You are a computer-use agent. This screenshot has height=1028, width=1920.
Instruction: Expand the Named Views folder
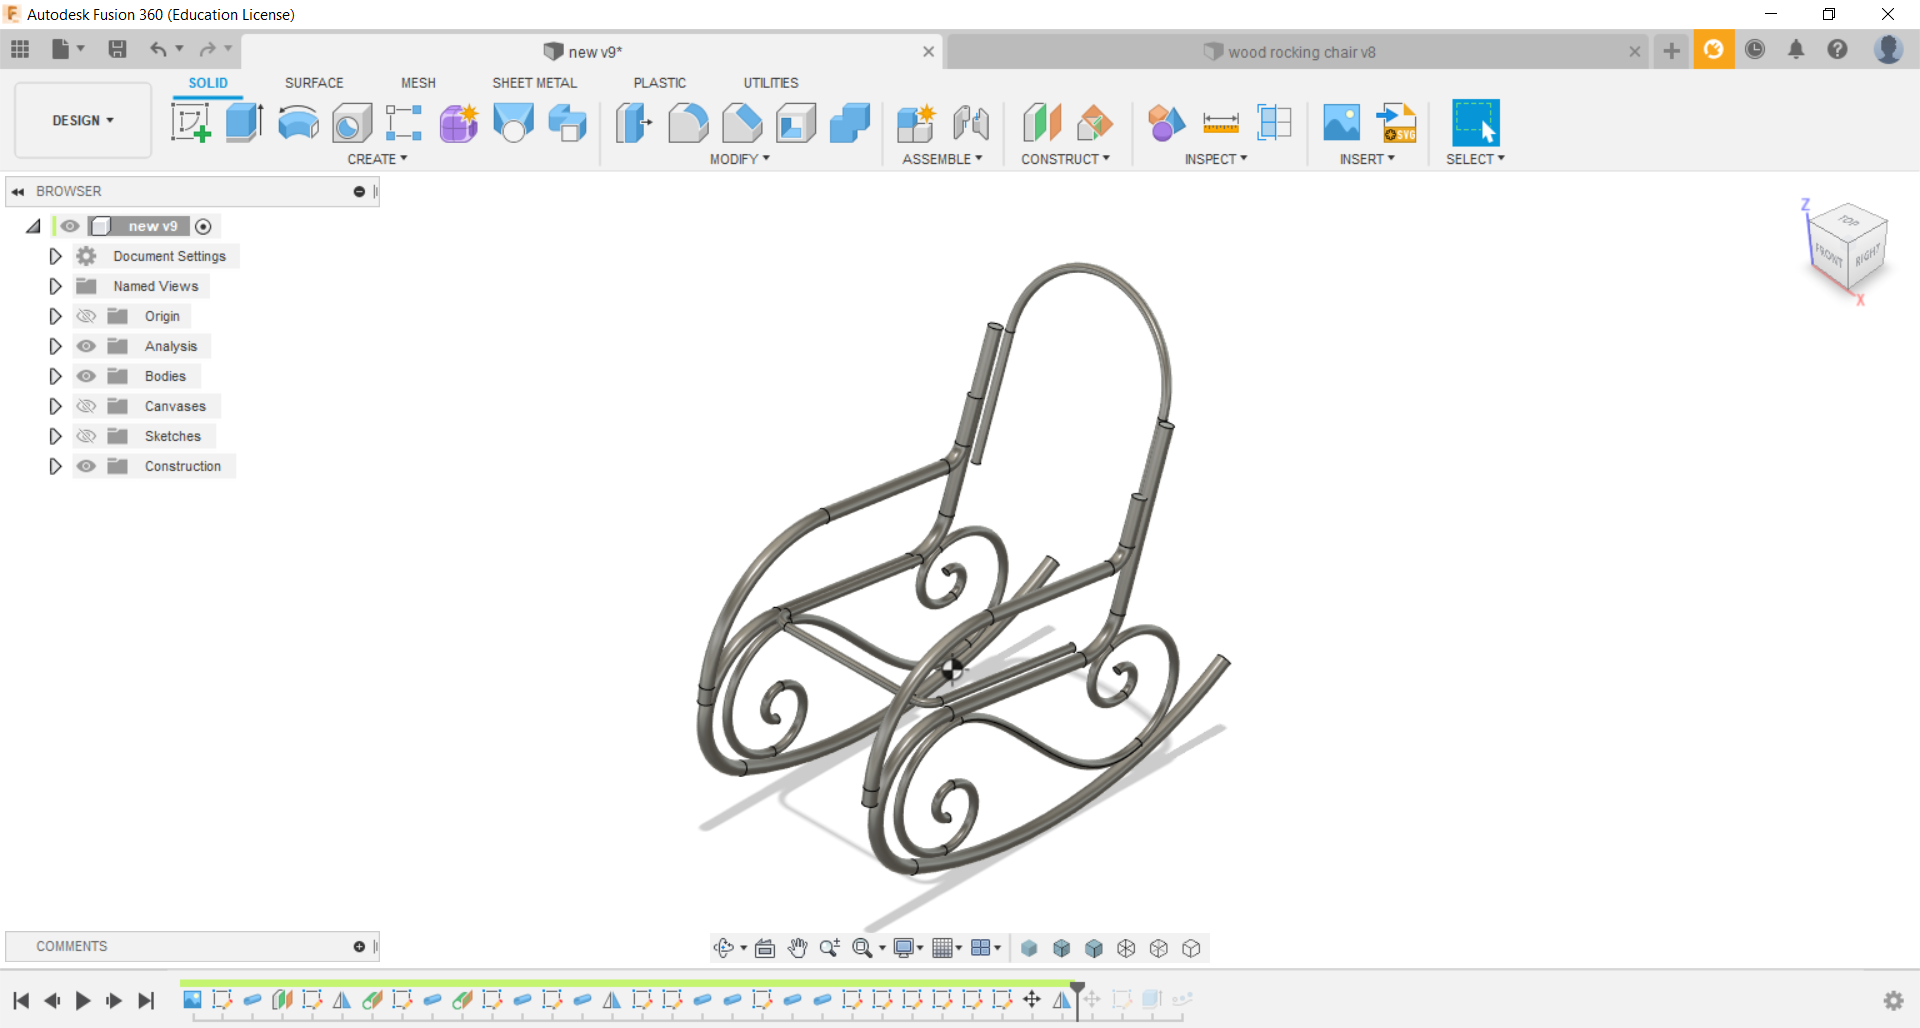click(55, 286)
